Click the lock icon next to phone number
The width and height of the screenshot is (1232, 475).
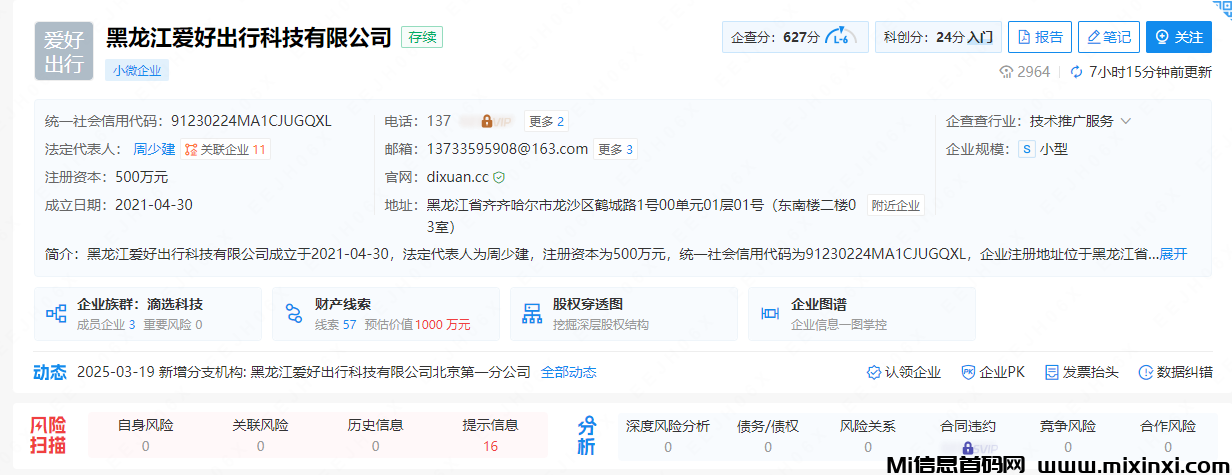click(487, 121)
